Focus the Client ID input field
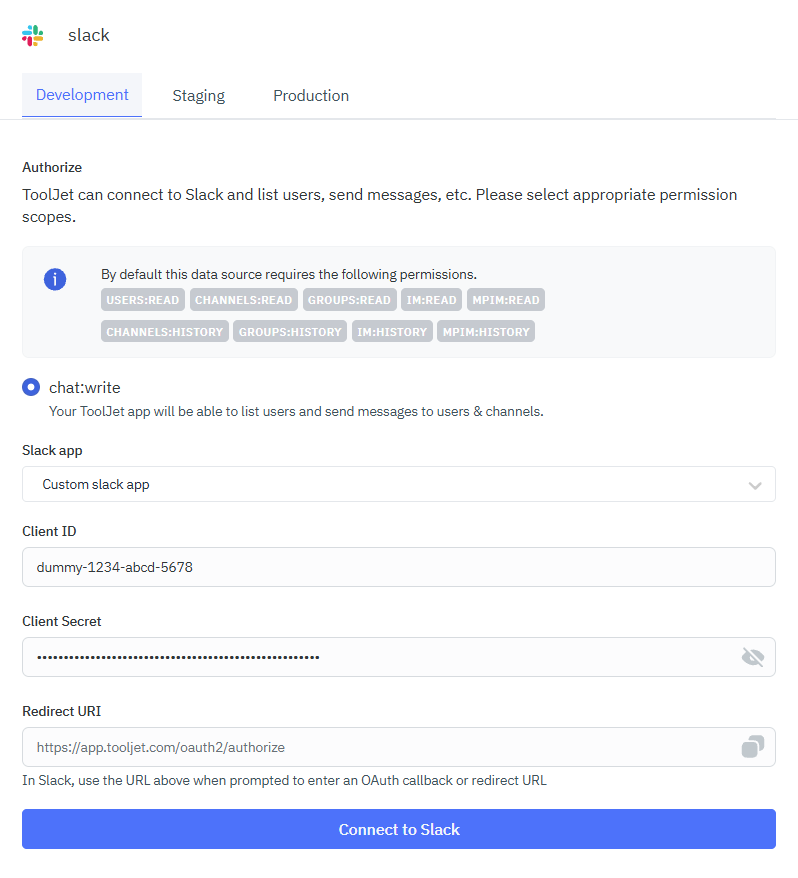The width and height of the screenshot is (798, 878). pyautogui.click(x=398, y=567)
